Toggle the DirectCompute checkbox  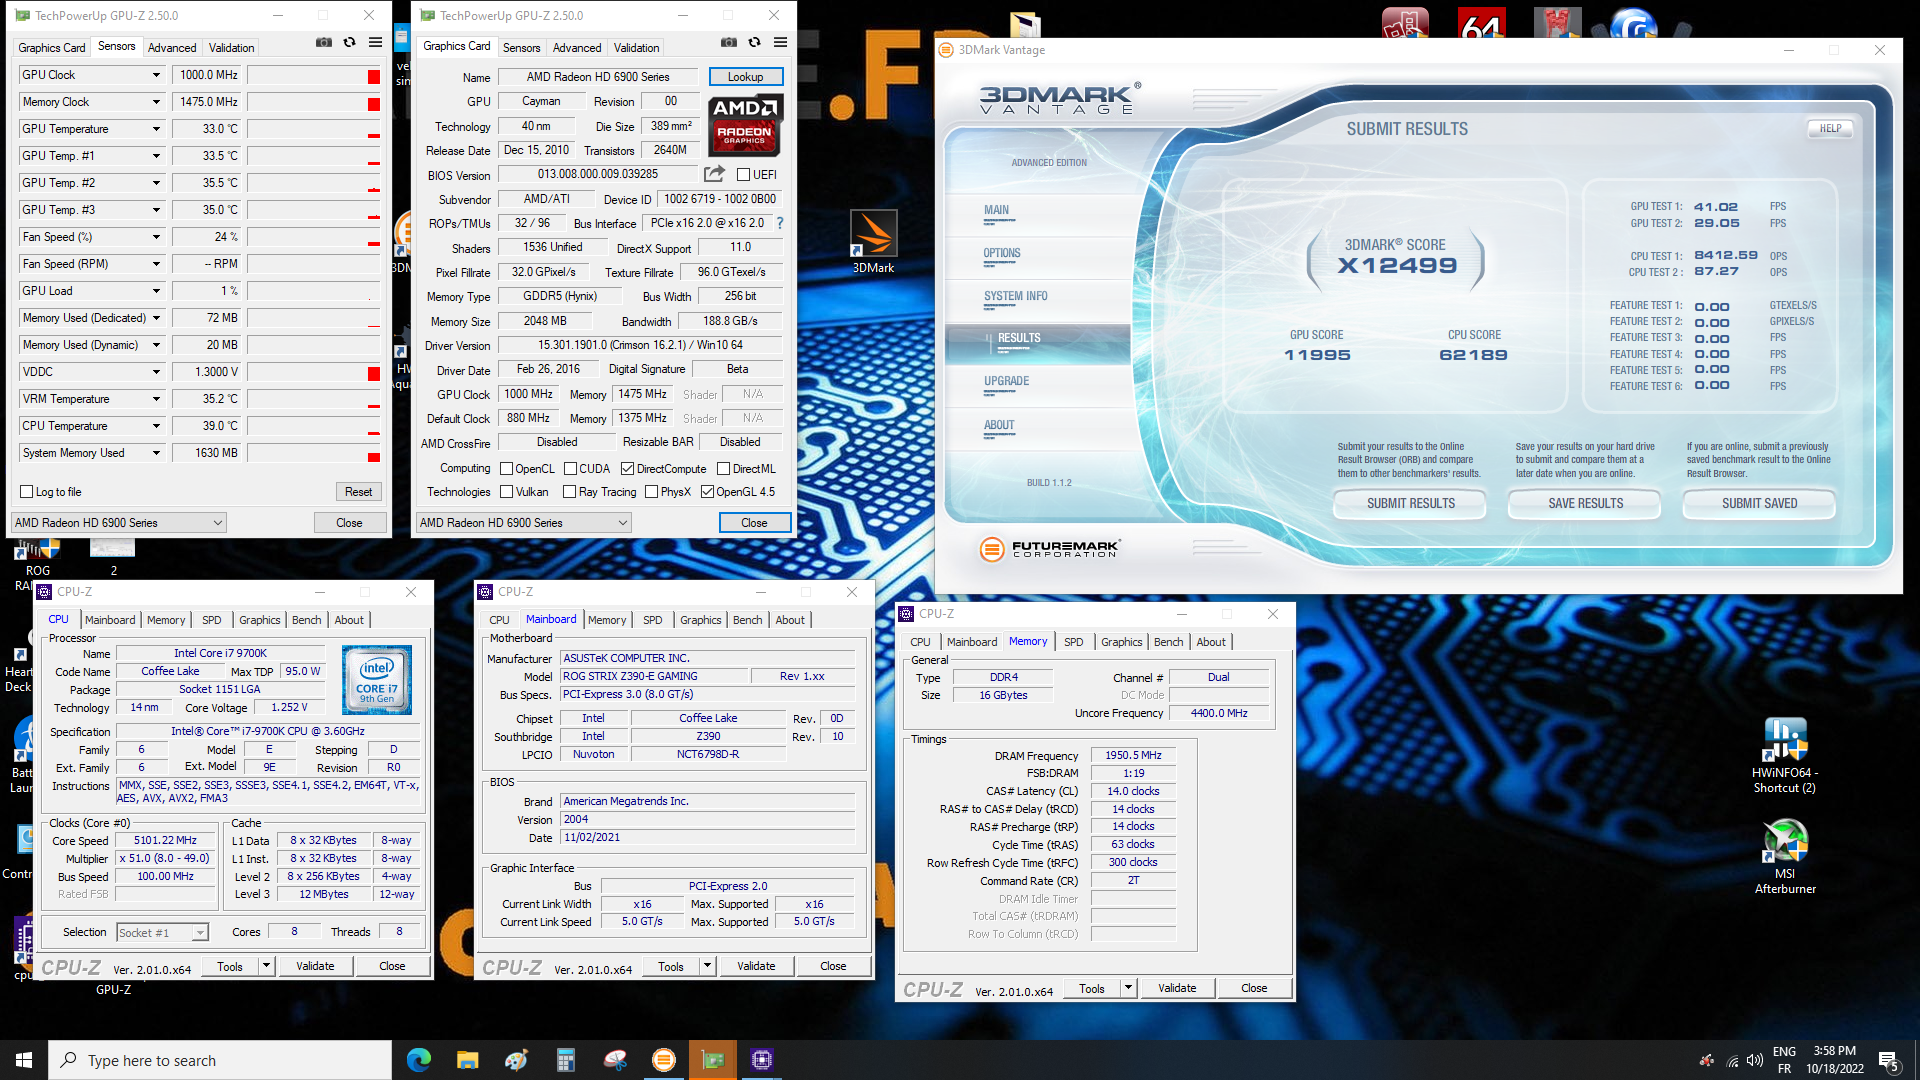click(627, 469)
